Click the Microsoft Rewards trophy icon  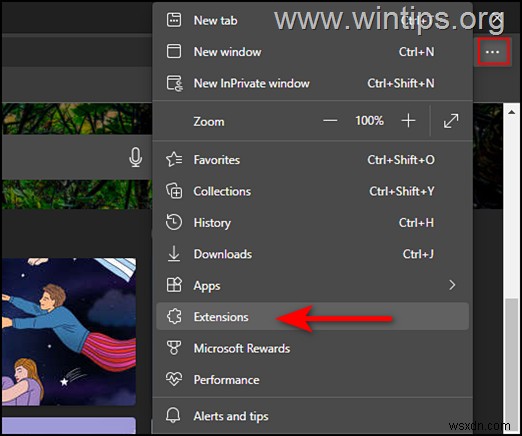click(x=174, y=348)
